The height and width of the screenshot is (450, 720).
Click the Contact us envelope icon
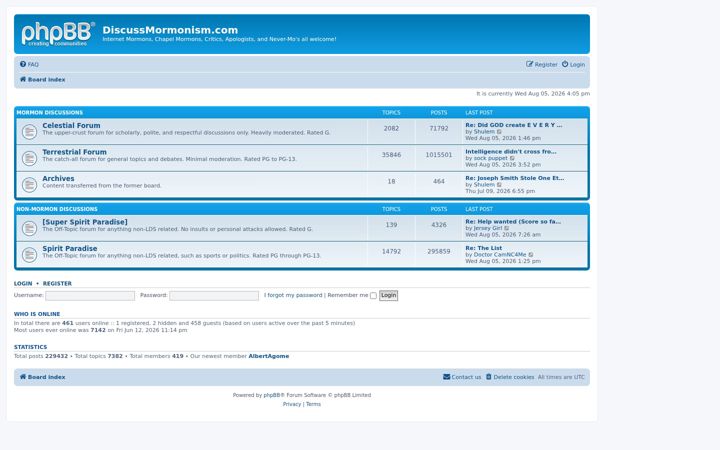click(446, 377)
